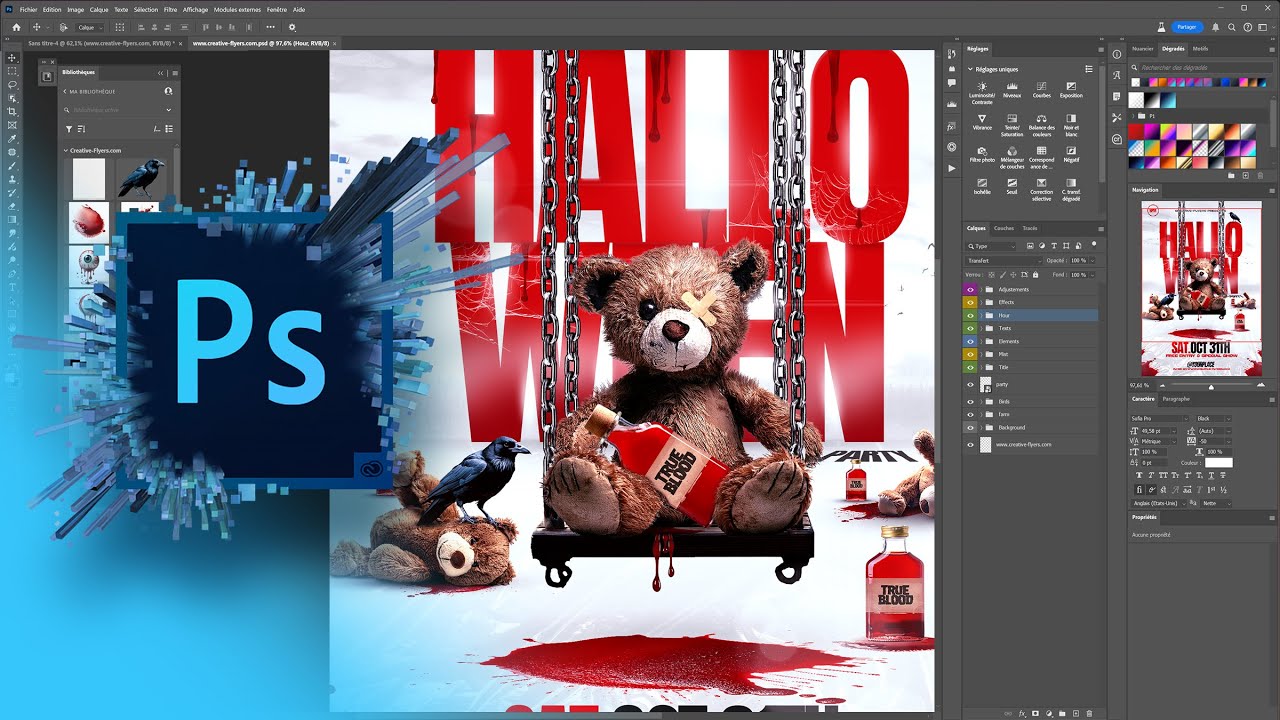This screenshot has height=720, width=1280.
Task: Open the Calque menu
Action: (x=99, y=9)
